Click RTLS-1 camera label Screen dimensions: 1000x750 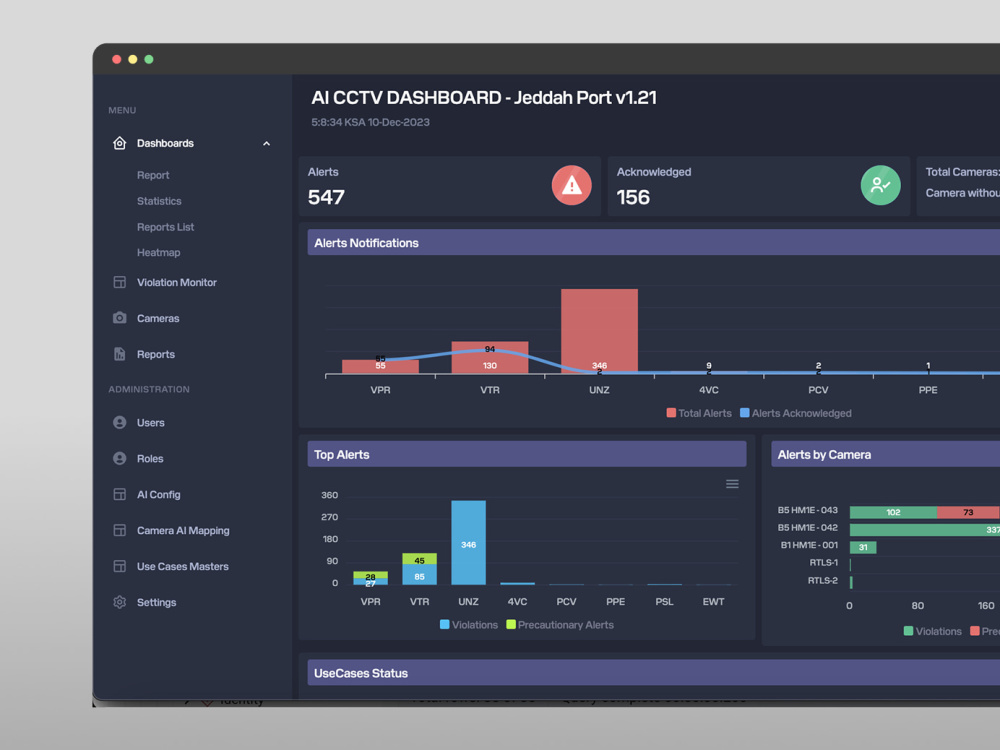click(x=823, y=562)
